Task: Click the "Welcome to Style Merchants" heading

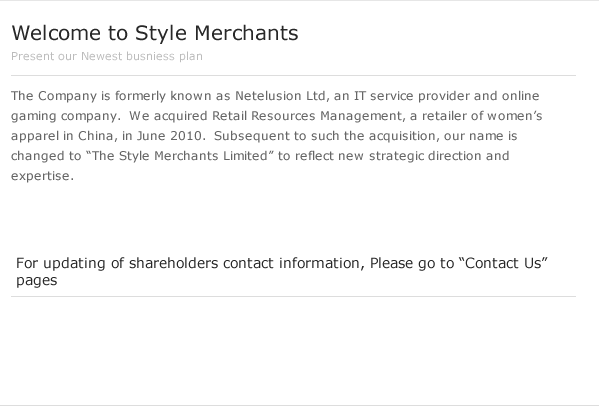Action: (x=155, y=33)
